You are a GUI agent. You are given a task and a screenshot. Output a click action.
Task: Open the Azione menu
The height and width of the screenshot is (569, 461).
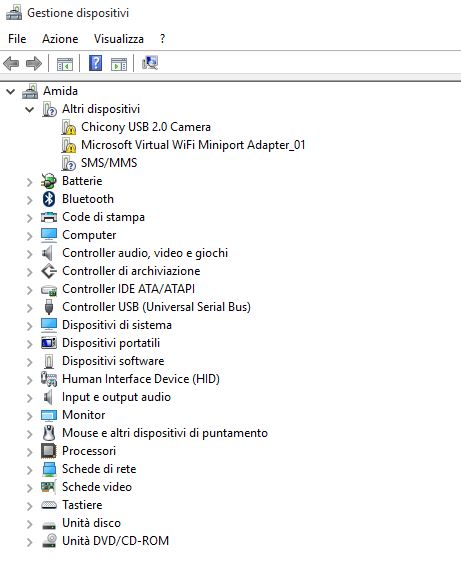60,38
